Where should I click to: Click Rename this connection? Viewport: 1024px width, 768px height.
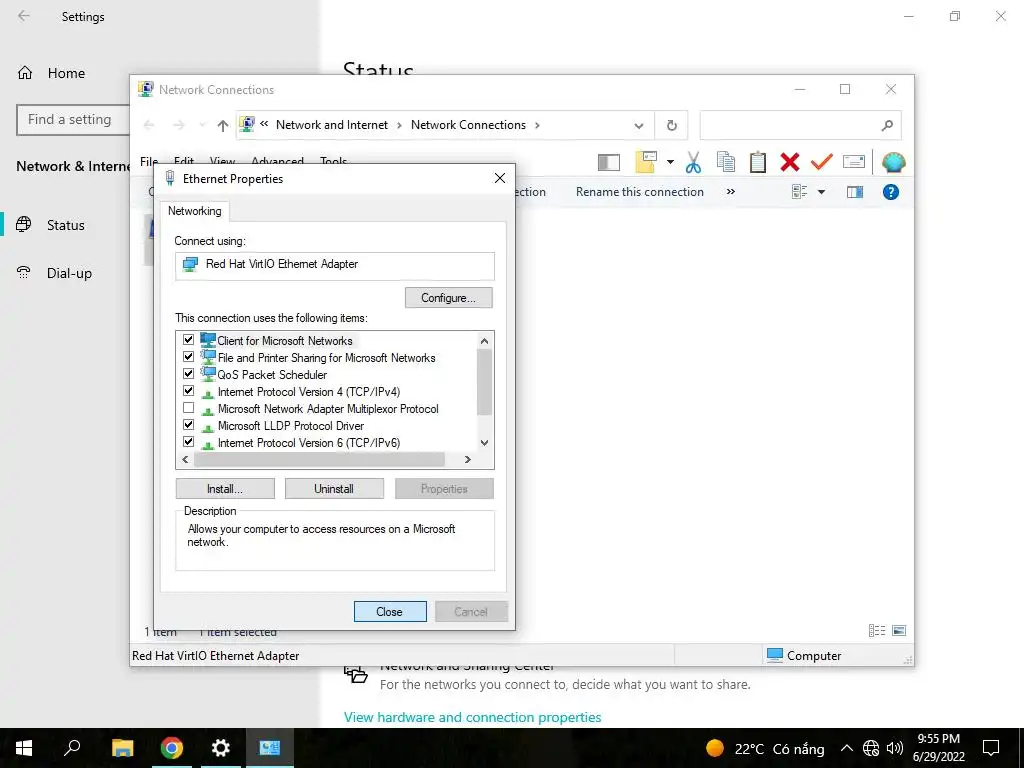coord(639,192)
